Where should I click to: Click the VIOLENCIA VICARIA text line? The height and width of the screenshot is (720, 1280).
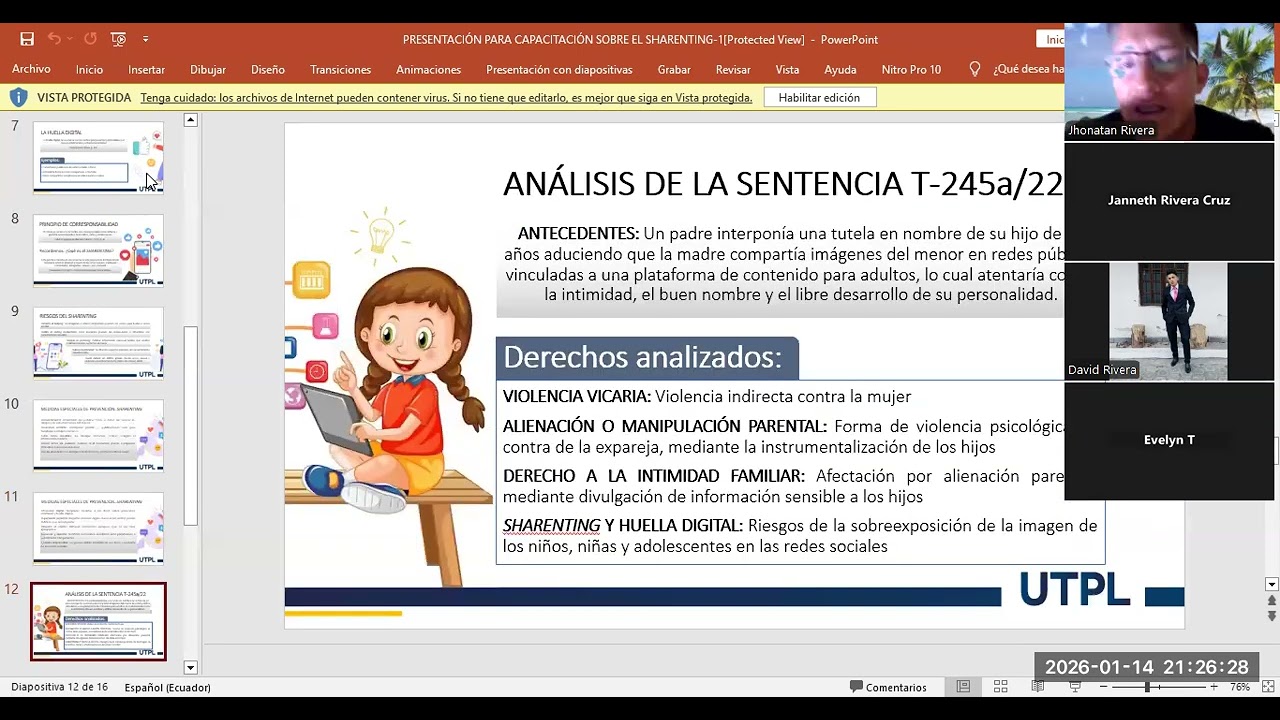click(707, 396)
